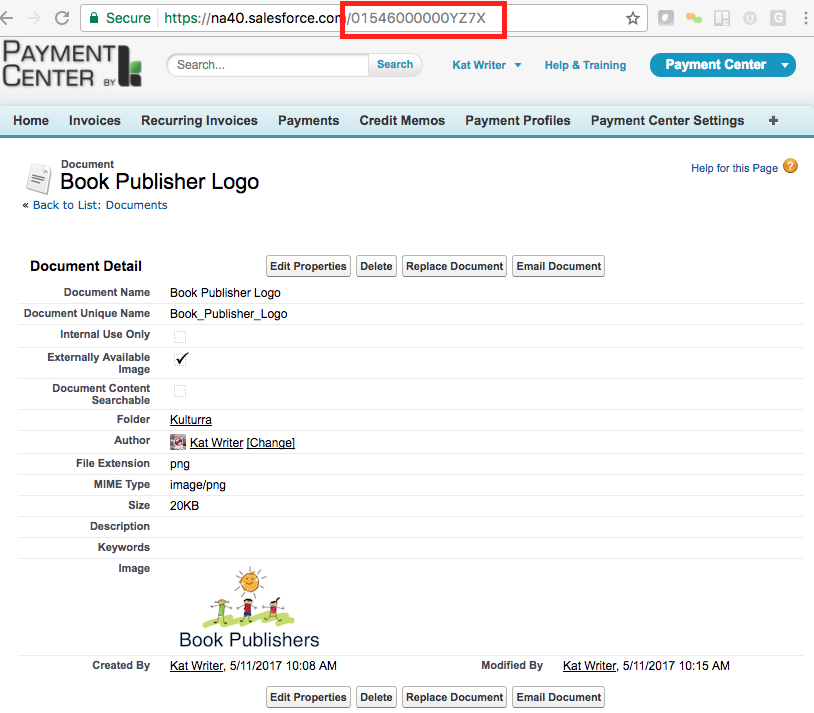814x713 pixels.
Task: Open the Payment Profiles tab
Action: point(518,120)
